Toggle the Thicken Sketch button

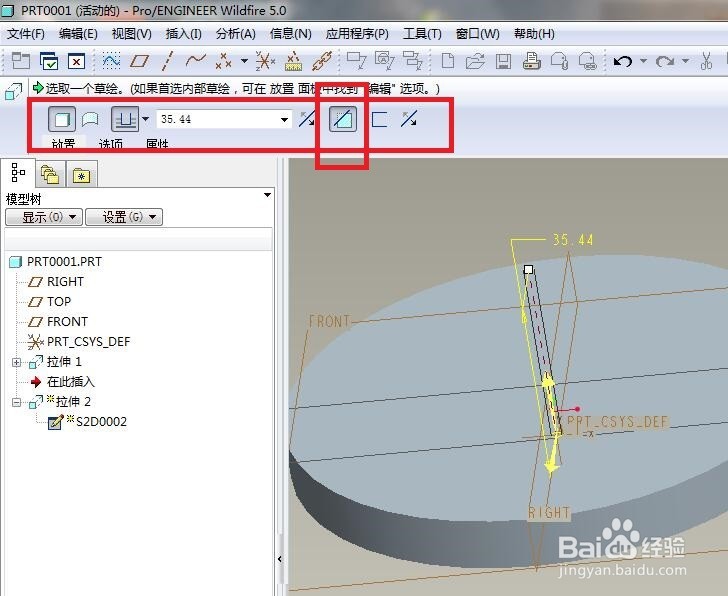point(379,119)
